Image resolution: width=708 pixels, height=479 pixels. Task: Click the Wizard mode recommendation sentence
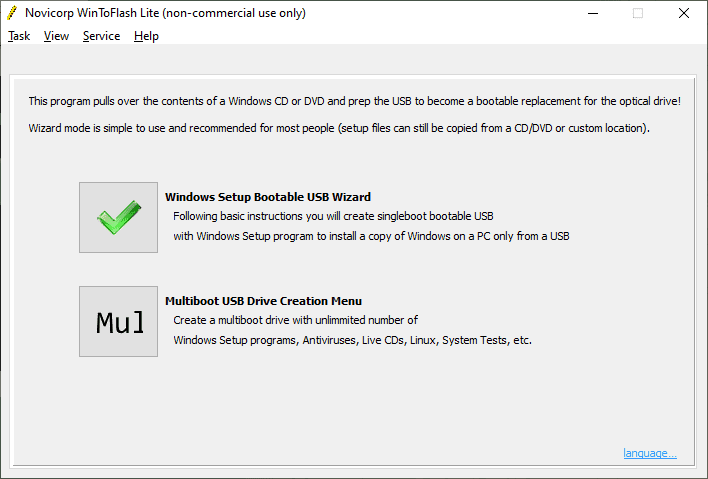click(x=339, y=129)
